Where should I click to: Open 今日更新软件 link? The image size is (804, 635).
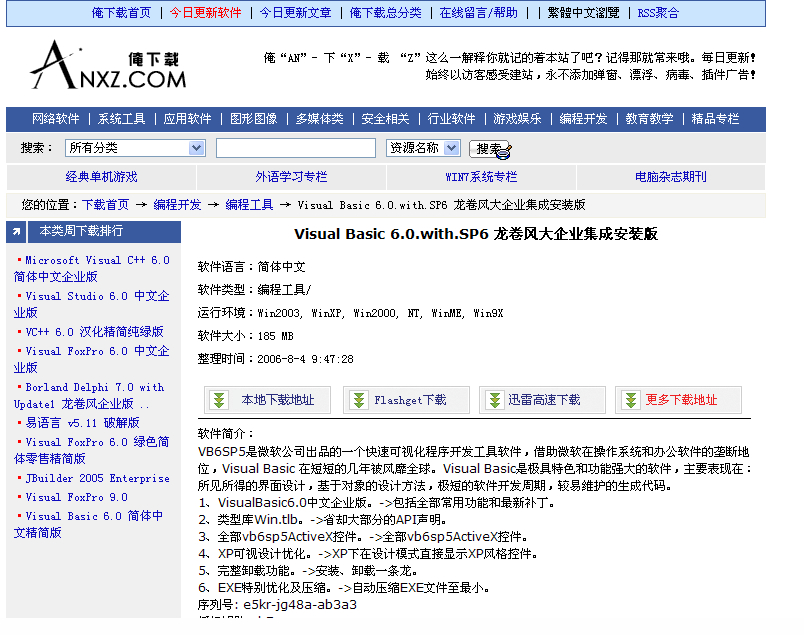[x=205, y=13]
